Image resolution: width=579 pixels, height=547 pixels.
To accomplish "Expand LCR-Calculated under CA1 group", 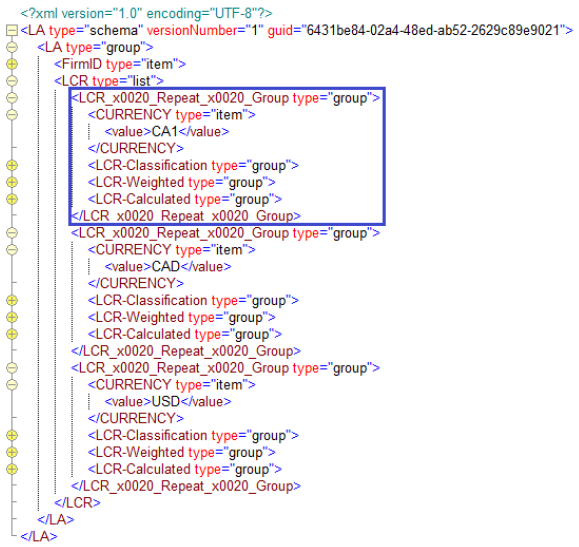I will [12, 199].
